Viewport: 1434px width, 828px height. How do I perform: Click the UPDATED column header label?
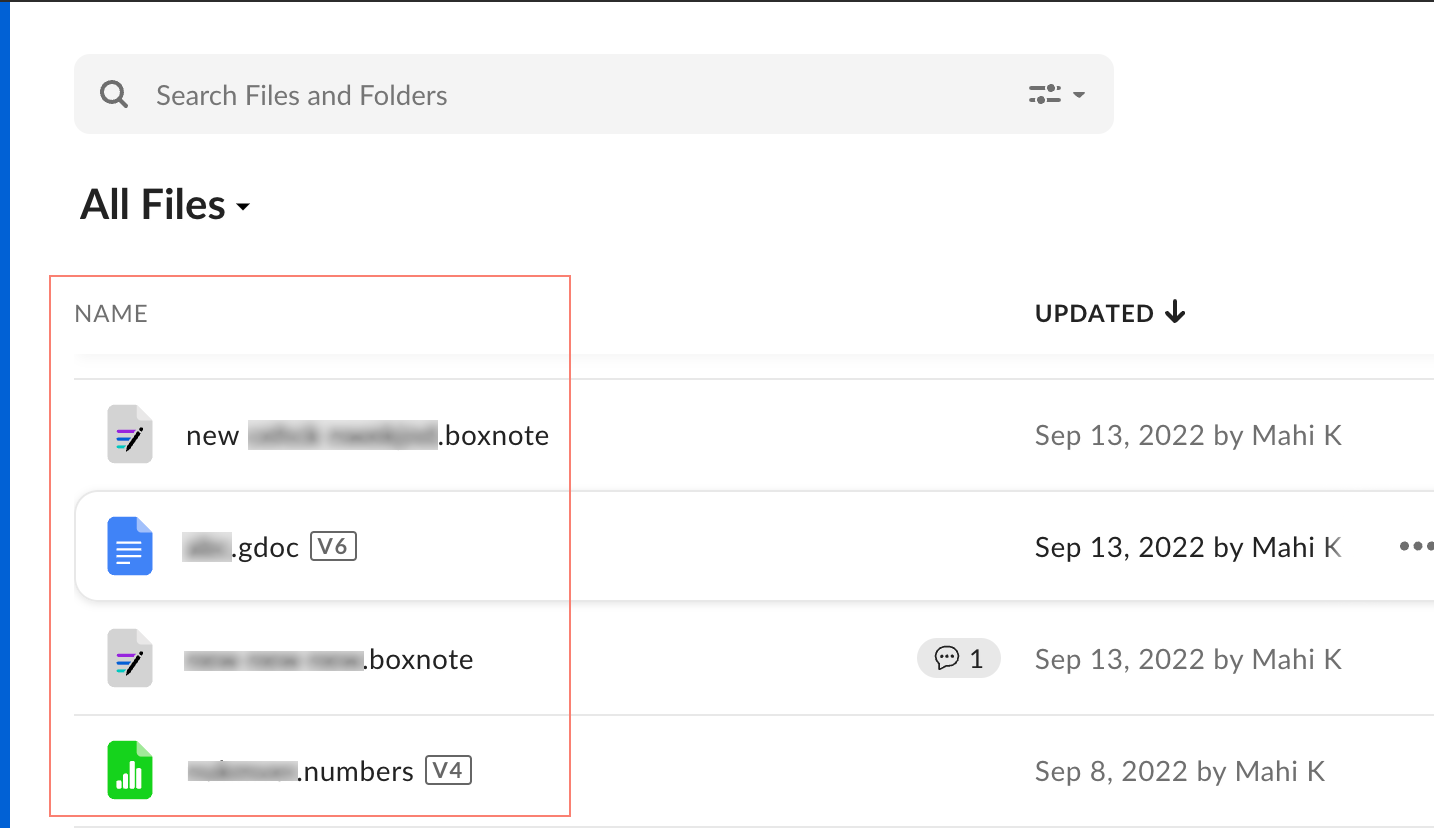(x=1094, y=314)
